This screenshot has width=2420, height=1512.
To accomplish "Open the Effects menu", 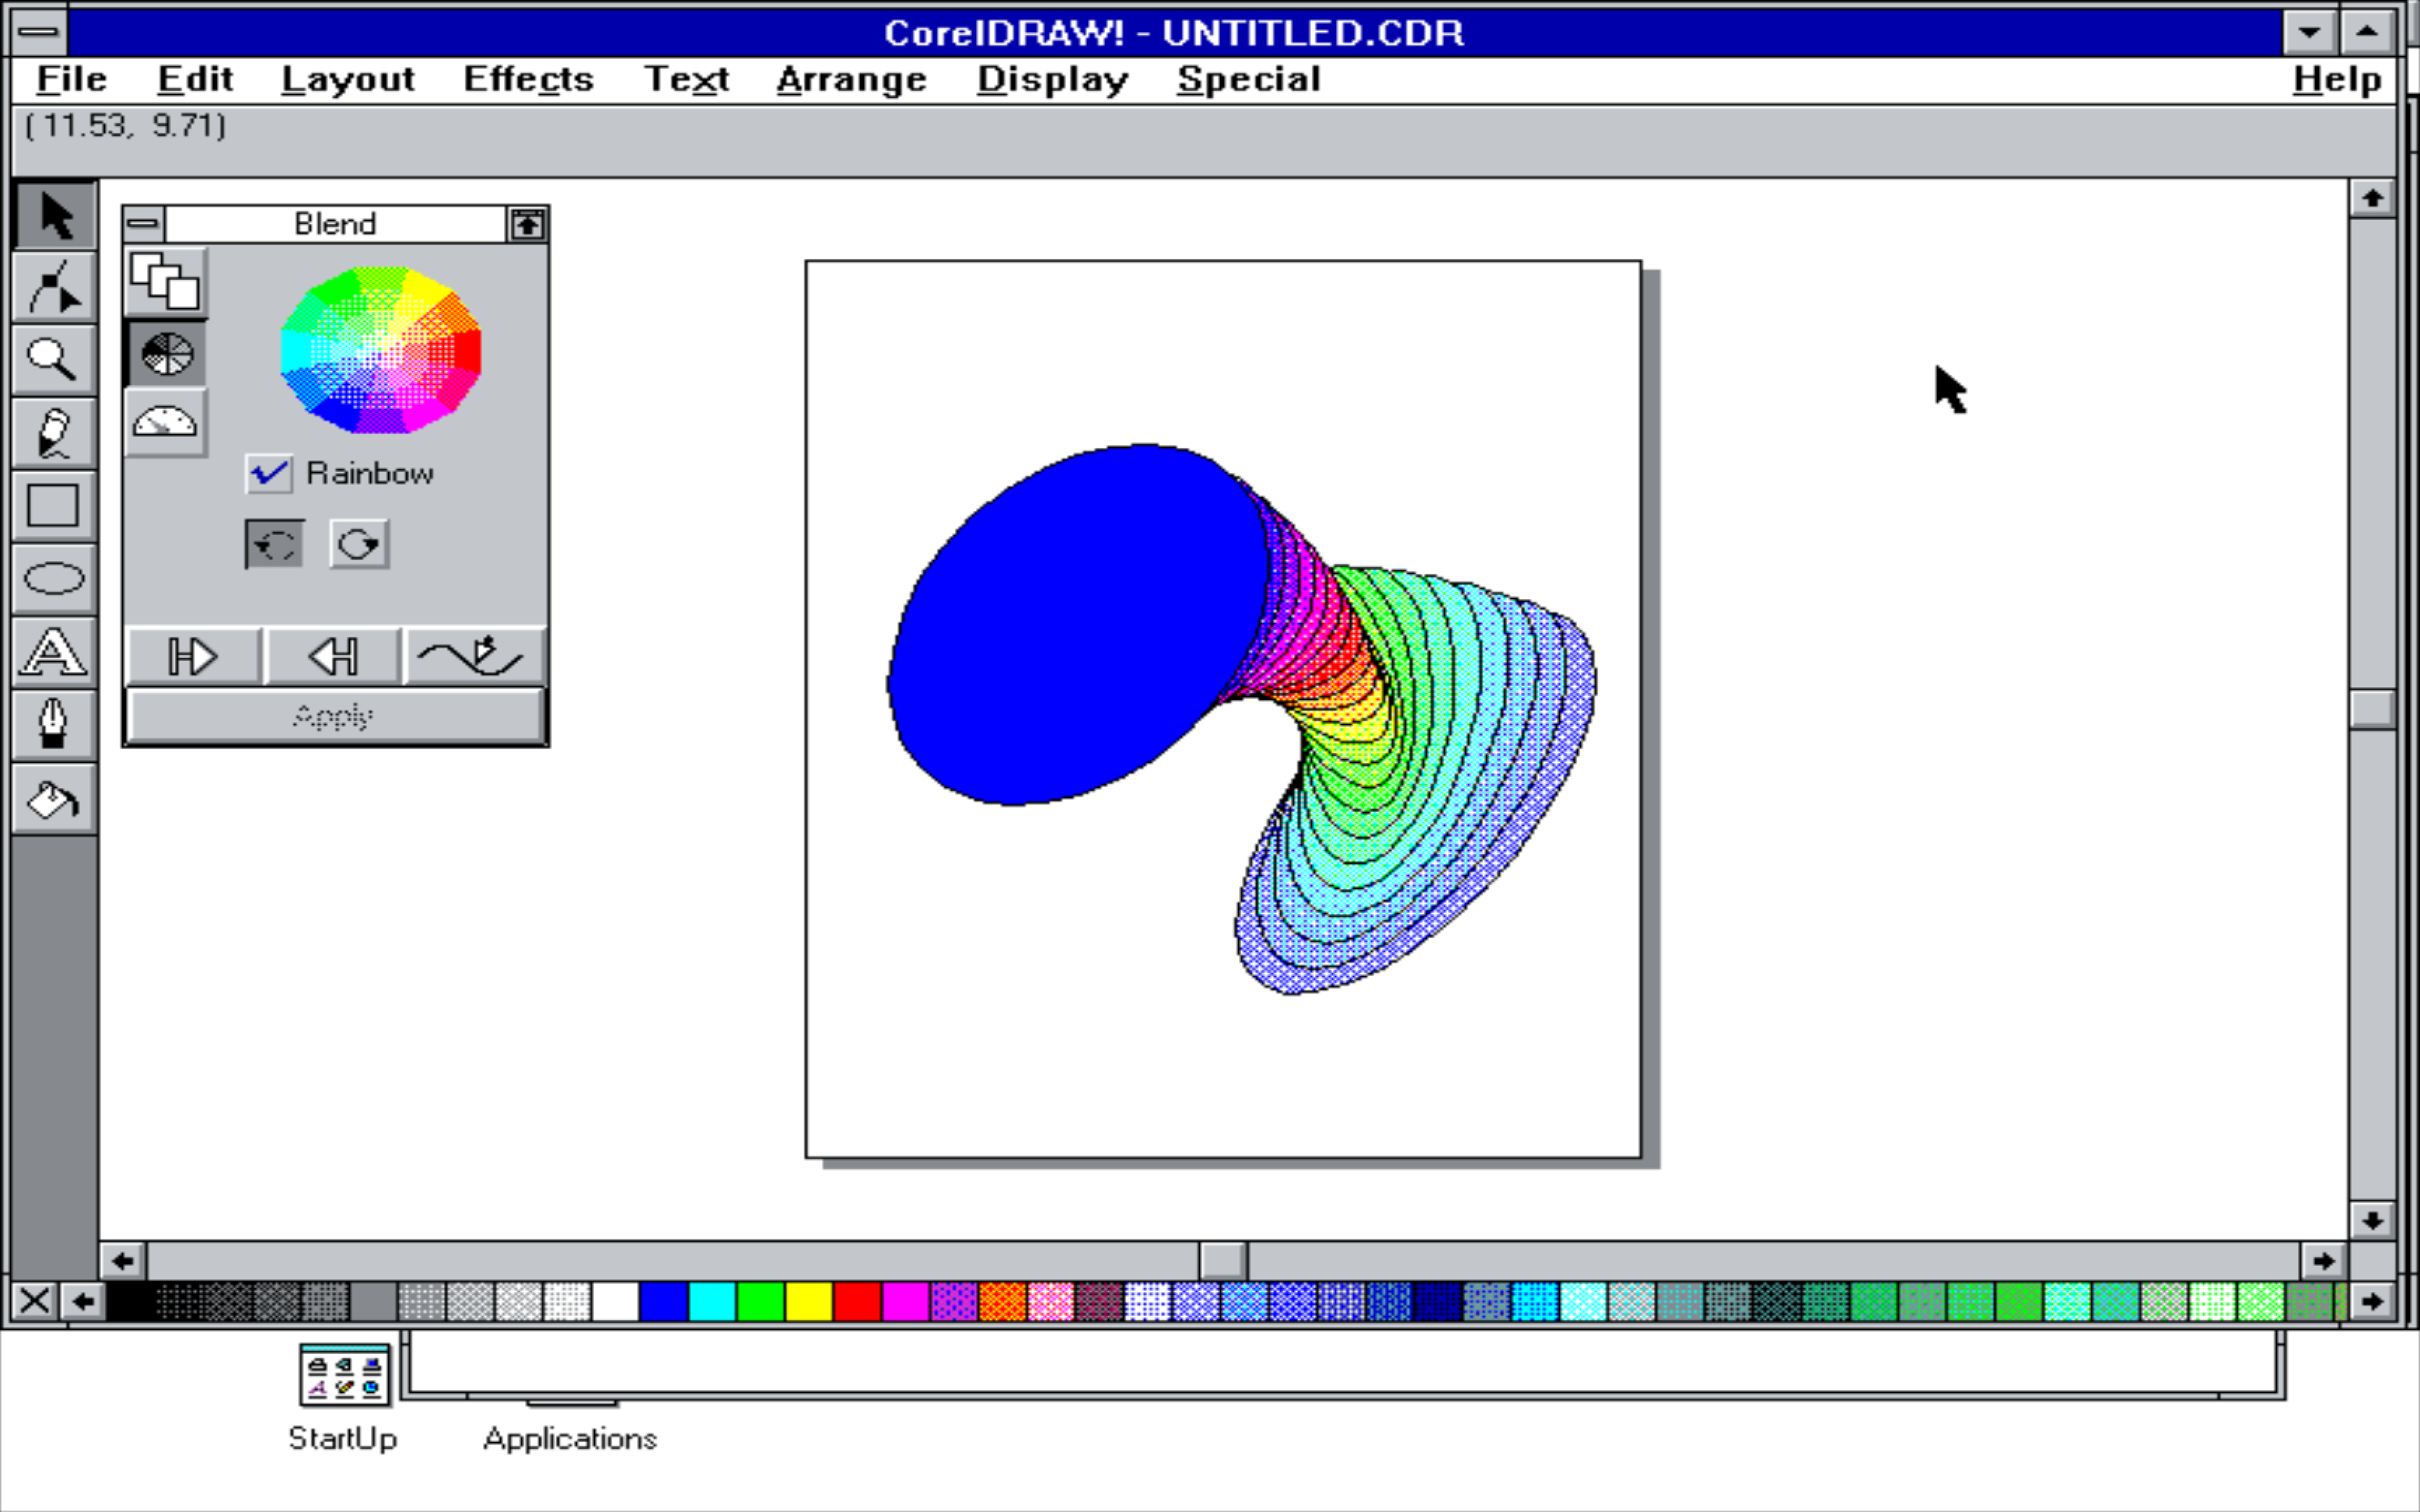I will (528, 79).
